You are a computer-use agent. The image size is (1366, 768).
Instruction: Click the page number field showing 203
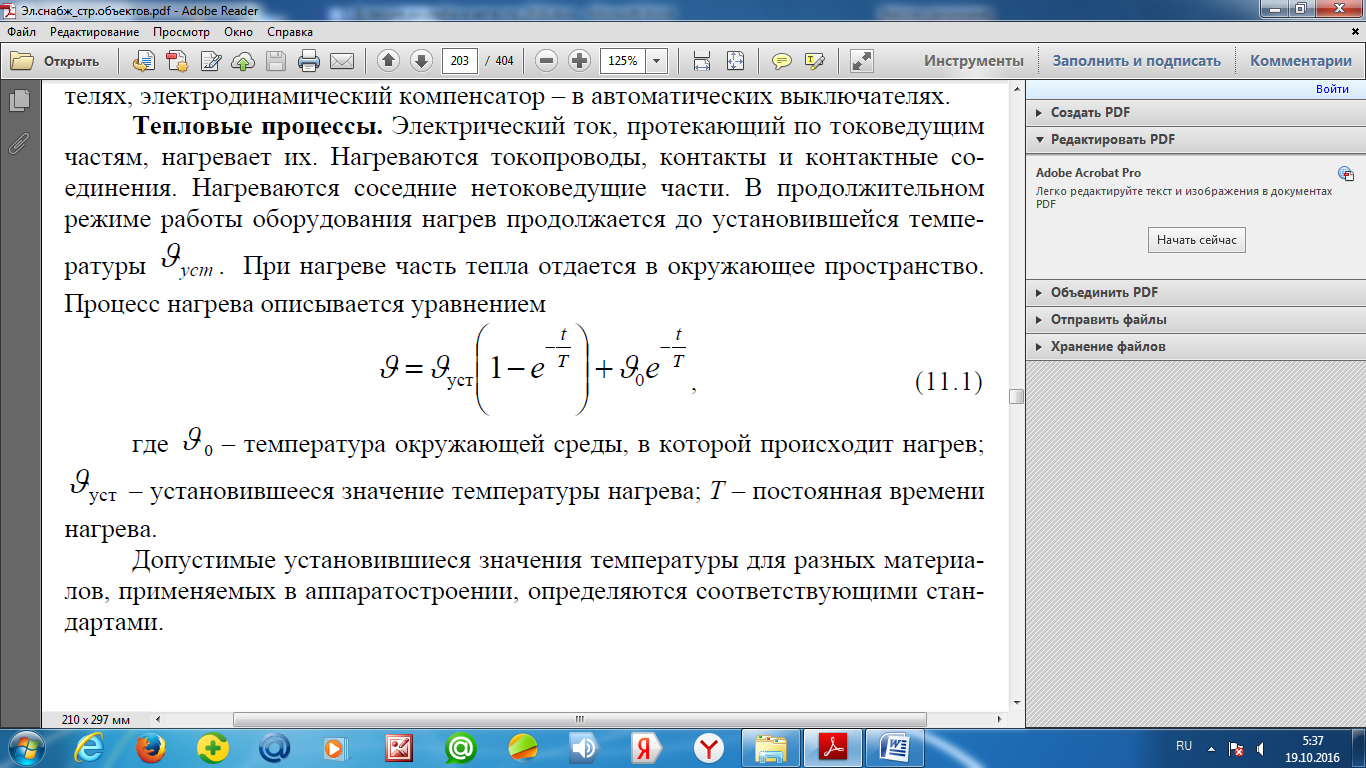click(x=459, y=61)
